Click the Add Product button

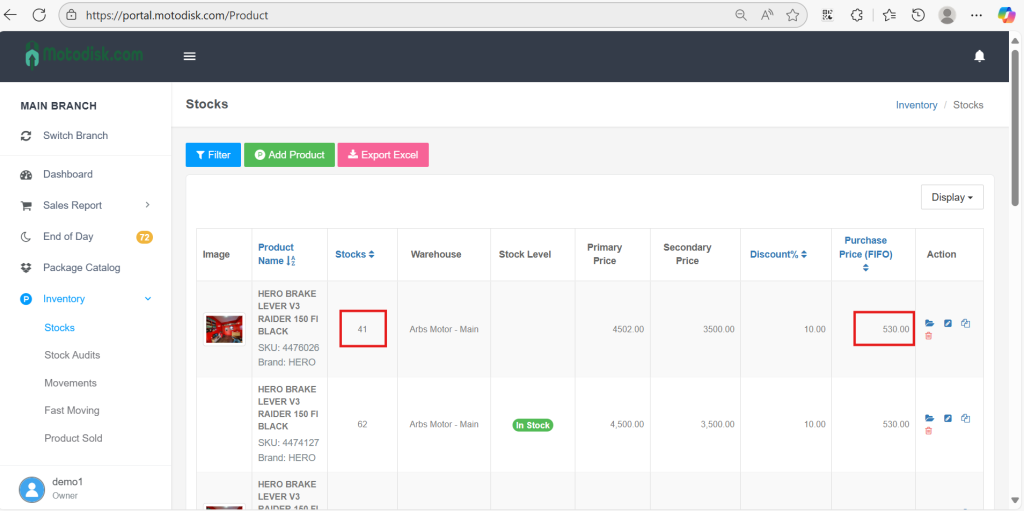click(x=289, y=155)
